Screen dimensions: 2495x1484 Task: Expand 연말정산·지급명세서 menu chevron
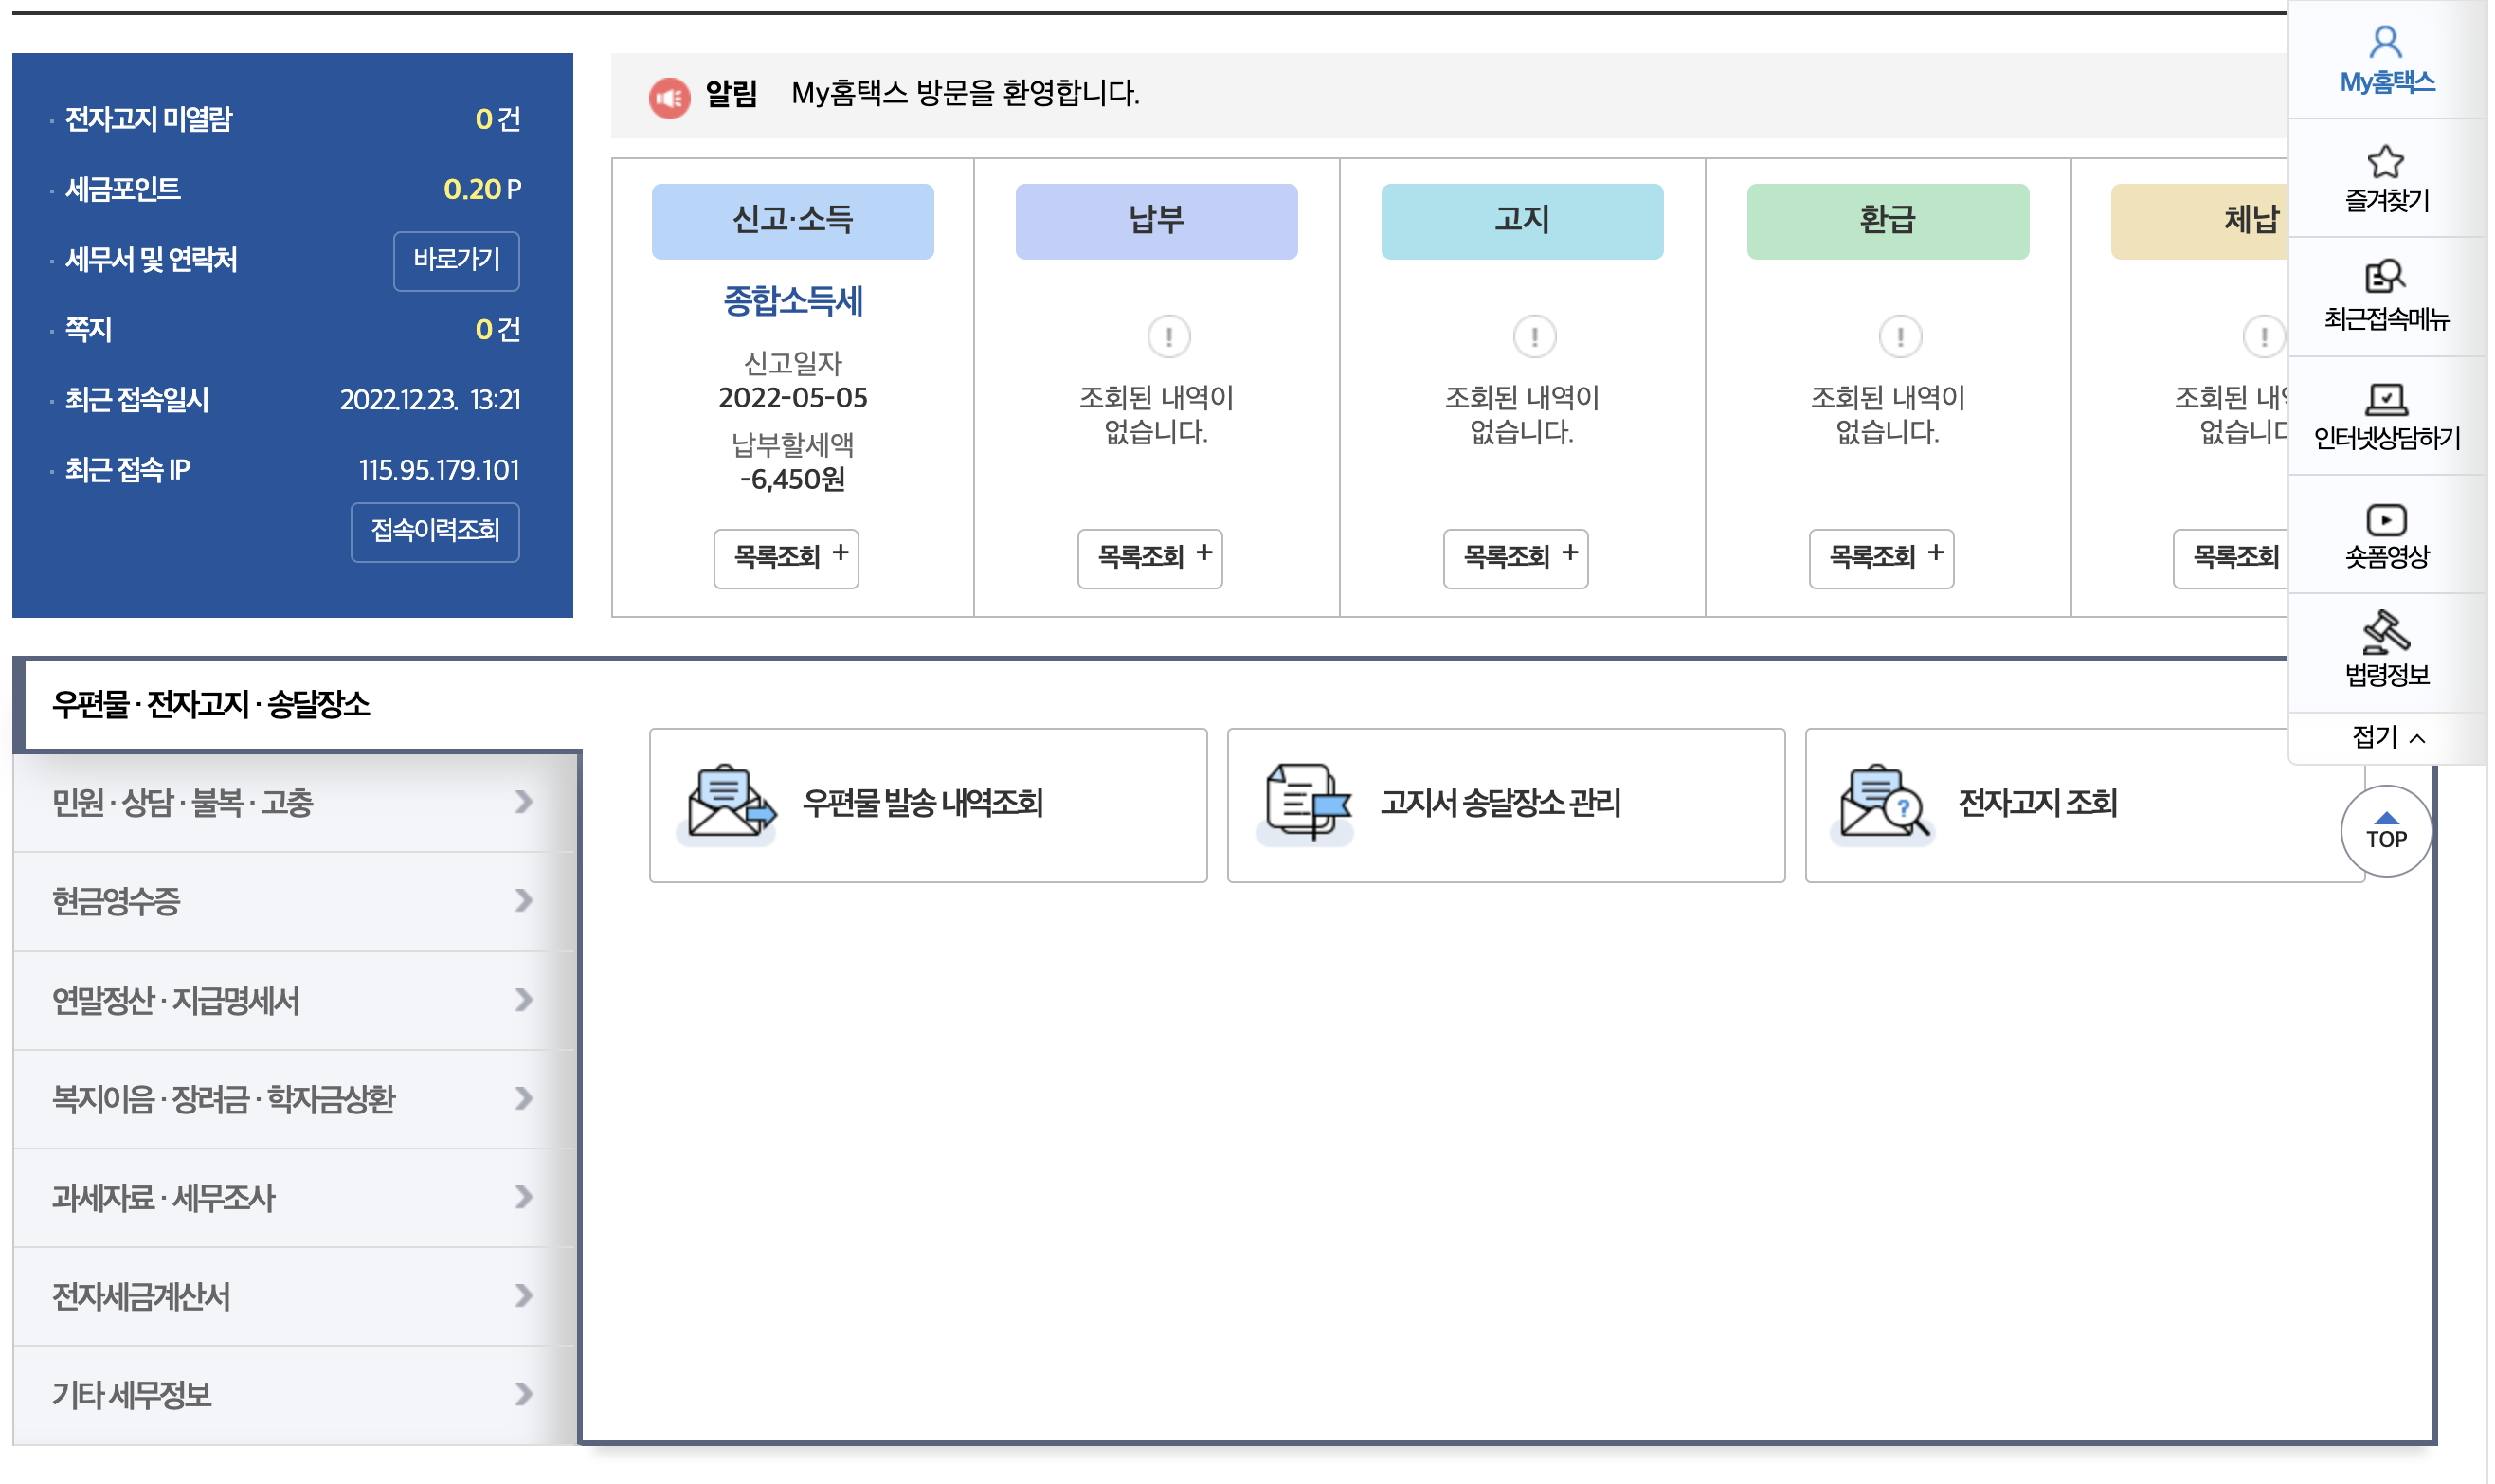tap(523, 999)
